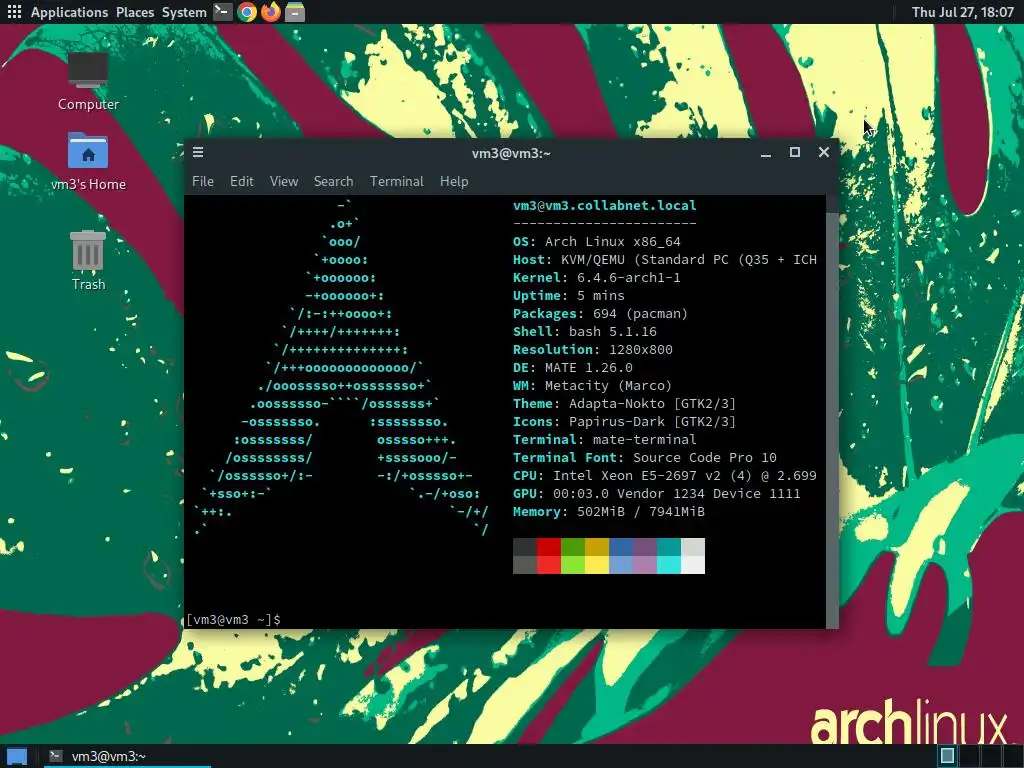This screenshot has width=1024, height=768.
Task: Open file manager launcher in top panel
Action: [295, 12]
